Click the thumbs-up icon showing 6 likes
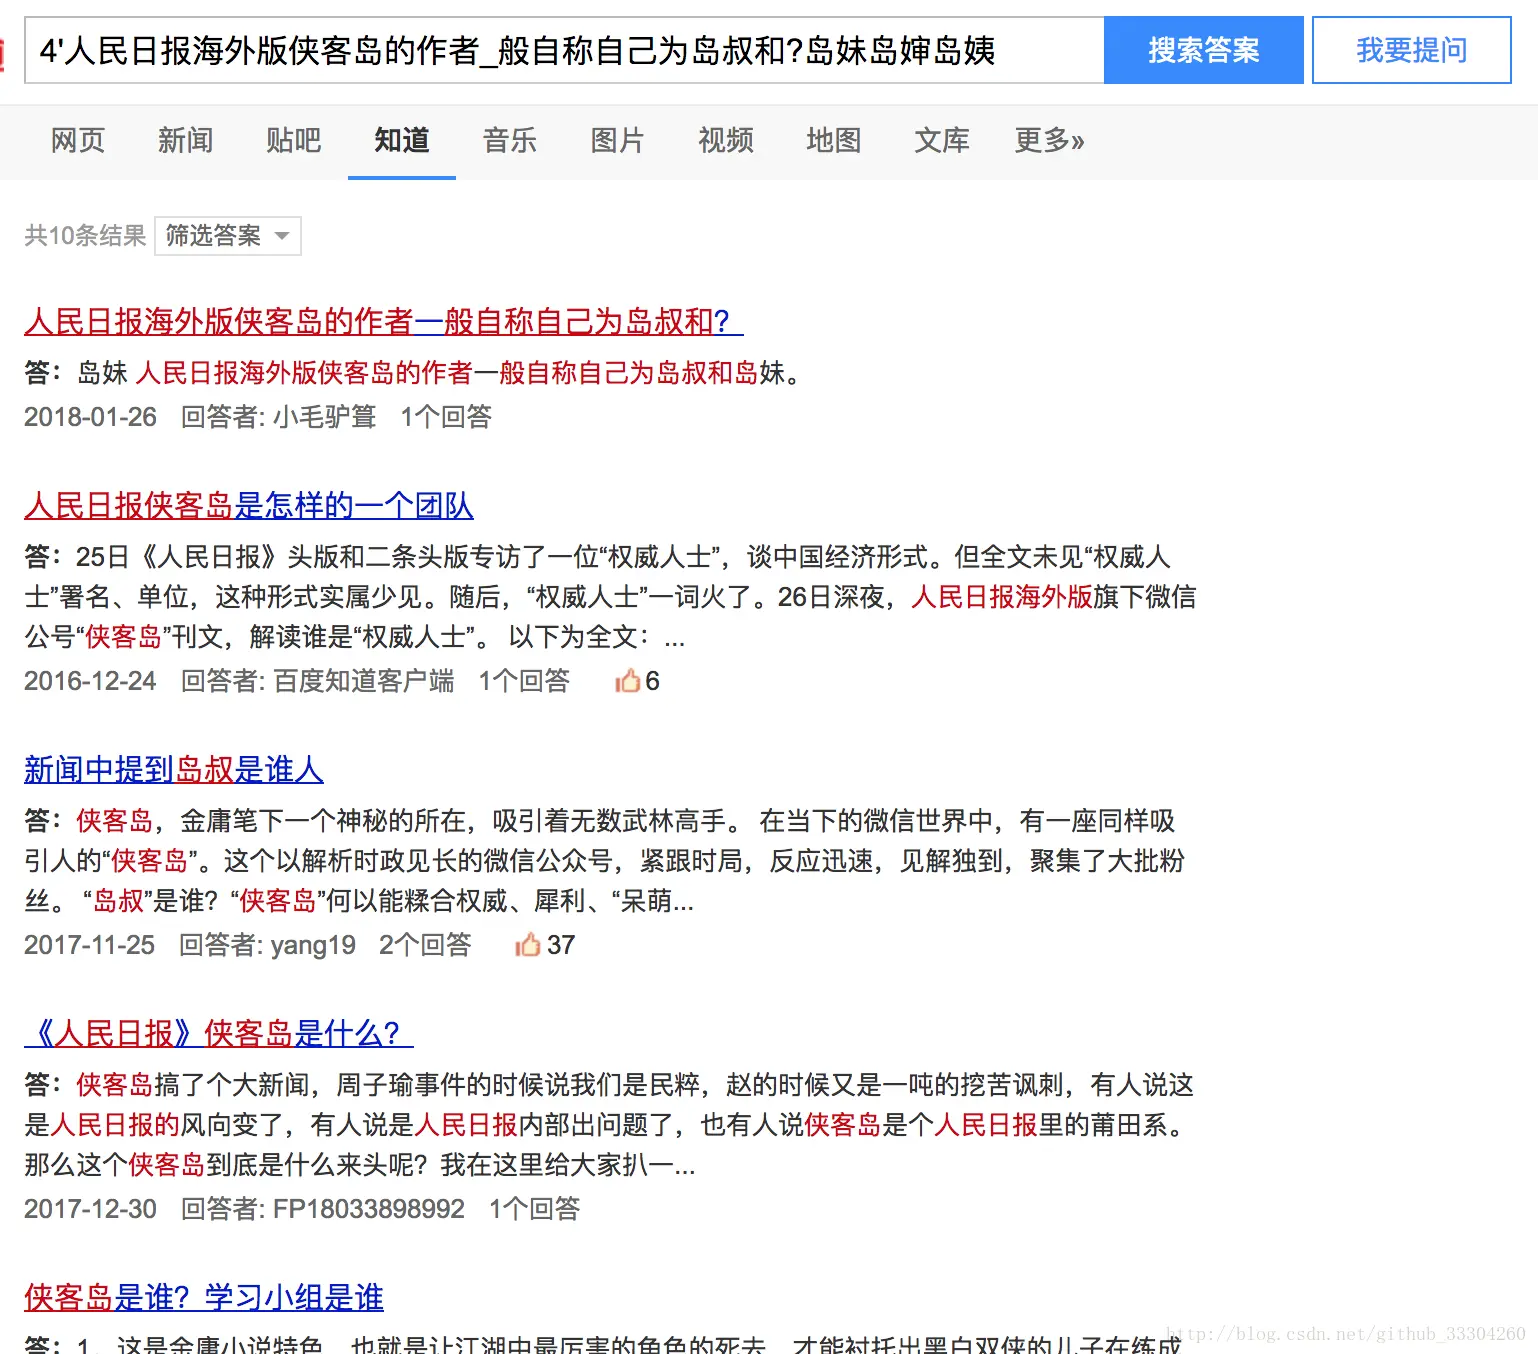This screenshot has width=1538, height=1354. tap(627, 681)
